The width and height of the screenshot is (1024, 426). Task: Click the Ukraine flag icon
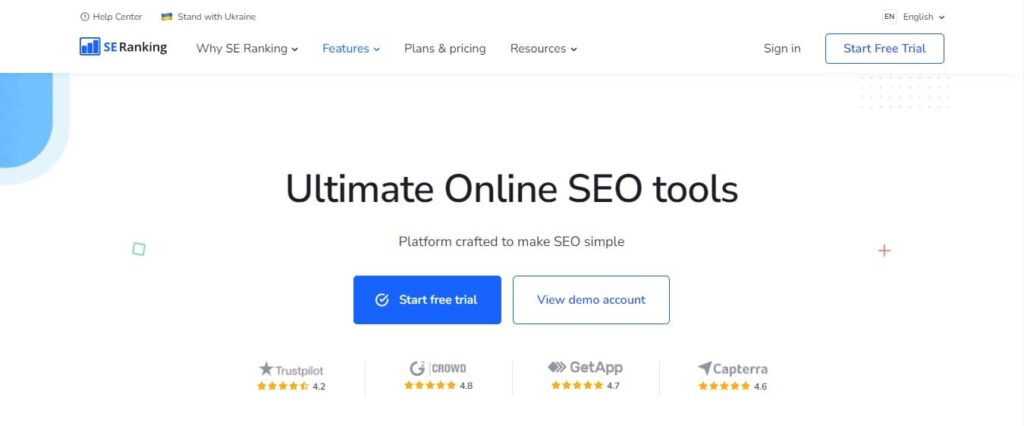click(167, 17)
